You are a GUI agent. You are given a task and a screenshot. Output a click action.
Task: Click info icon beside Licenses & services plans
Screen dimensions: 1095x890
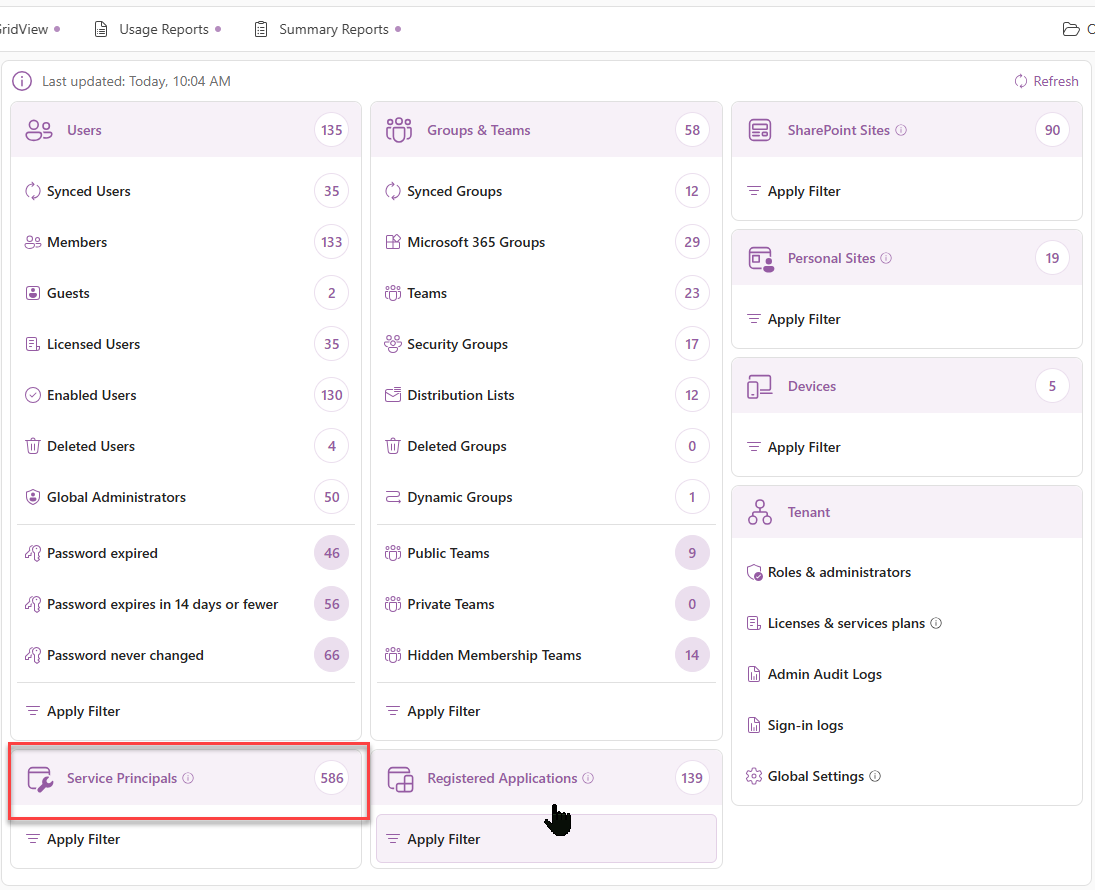click(x=936, y=623)
